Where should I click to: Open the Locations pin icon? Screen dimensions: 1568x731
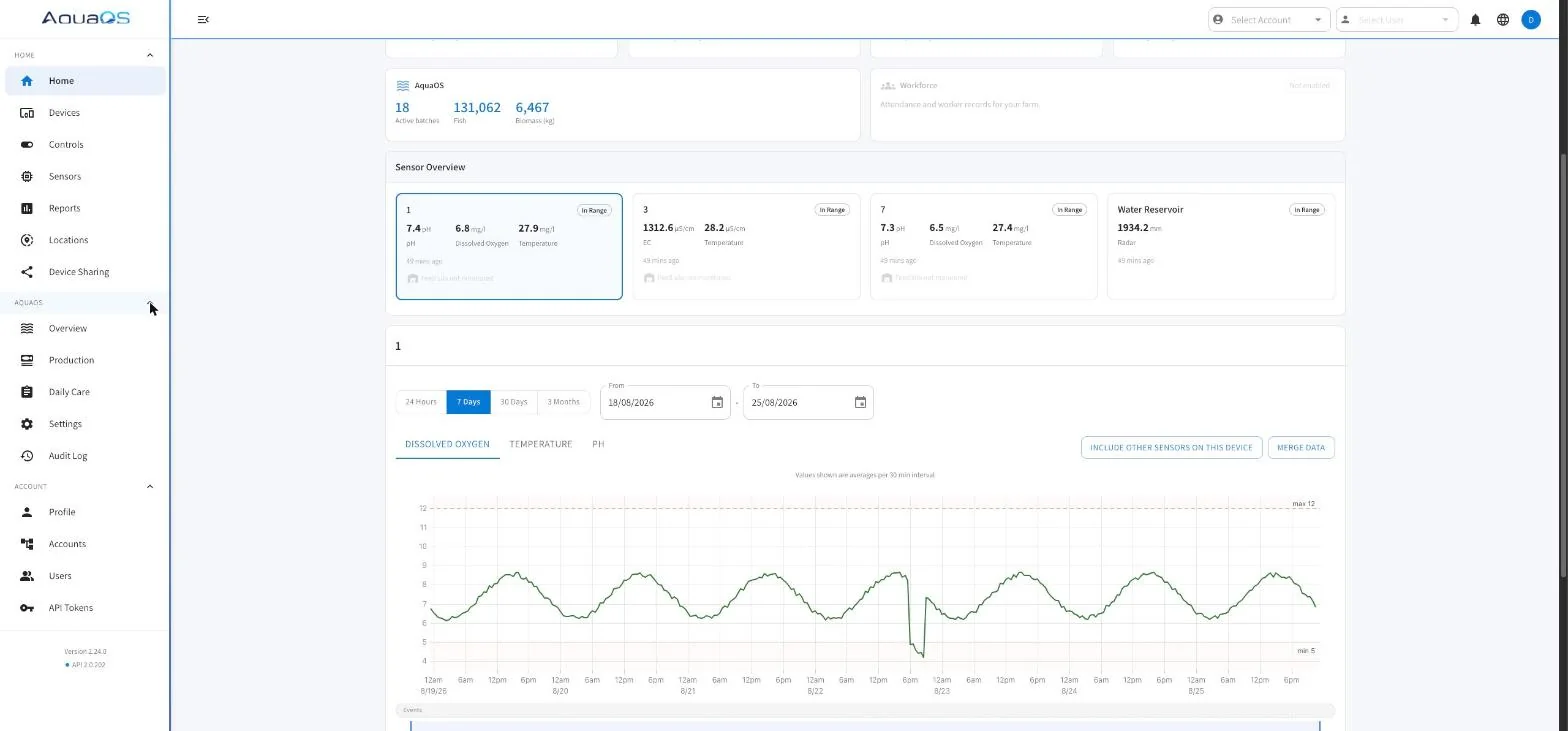(x=27, y=240)
